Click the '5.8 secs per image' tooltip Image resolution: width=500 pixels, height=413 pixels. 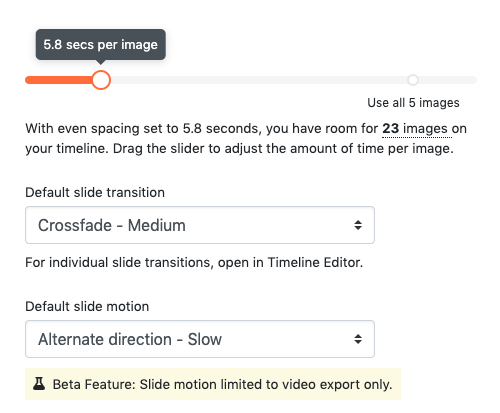[101, 45]
